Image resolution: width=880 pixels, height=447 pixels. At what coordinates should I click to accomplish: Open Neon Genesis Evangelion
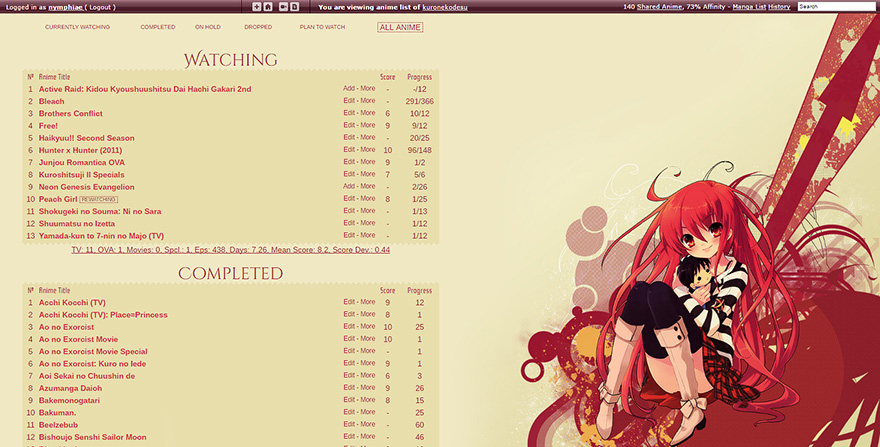tap(86, 187)
